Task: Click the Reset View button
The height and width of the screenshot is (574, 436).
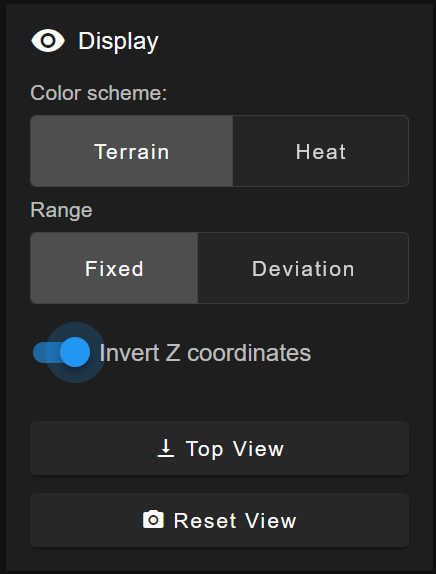Action: pos(219,520)
